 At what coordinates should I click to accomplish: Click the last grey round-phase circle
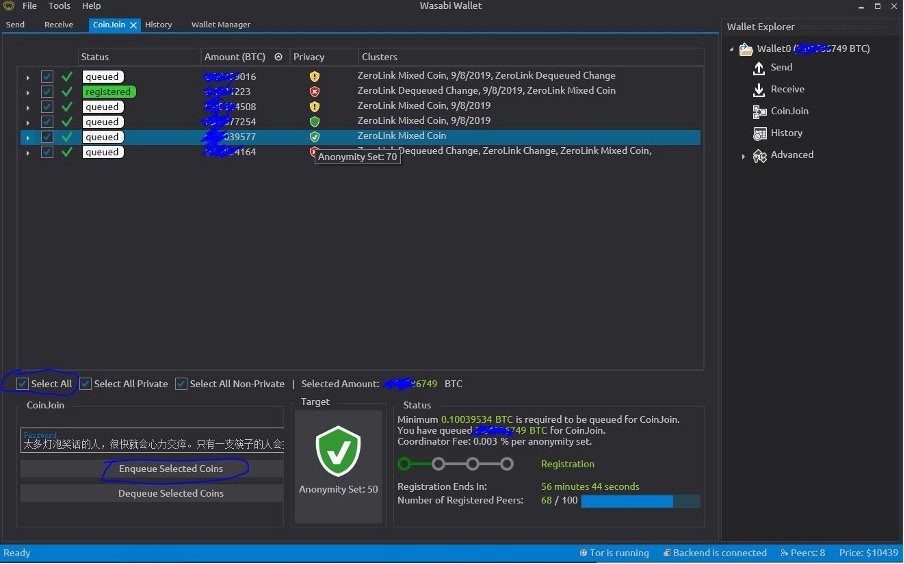507,464
